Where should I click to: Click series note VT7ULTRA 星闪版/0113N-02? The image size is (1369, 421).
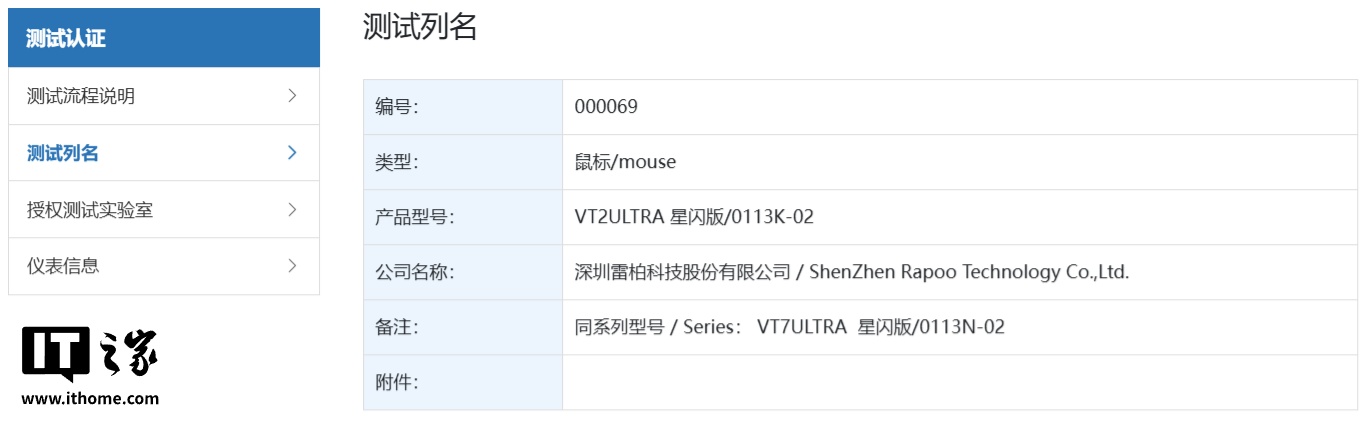pyautogui.click(x=881, y=327)
